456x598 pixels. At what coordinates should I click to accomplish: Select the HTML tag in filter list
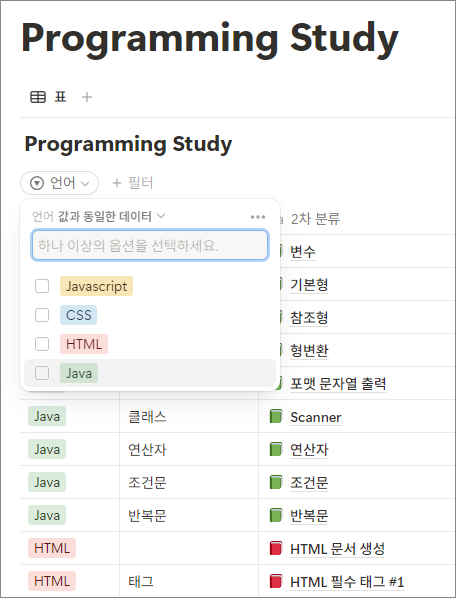(x=84, y=344)
